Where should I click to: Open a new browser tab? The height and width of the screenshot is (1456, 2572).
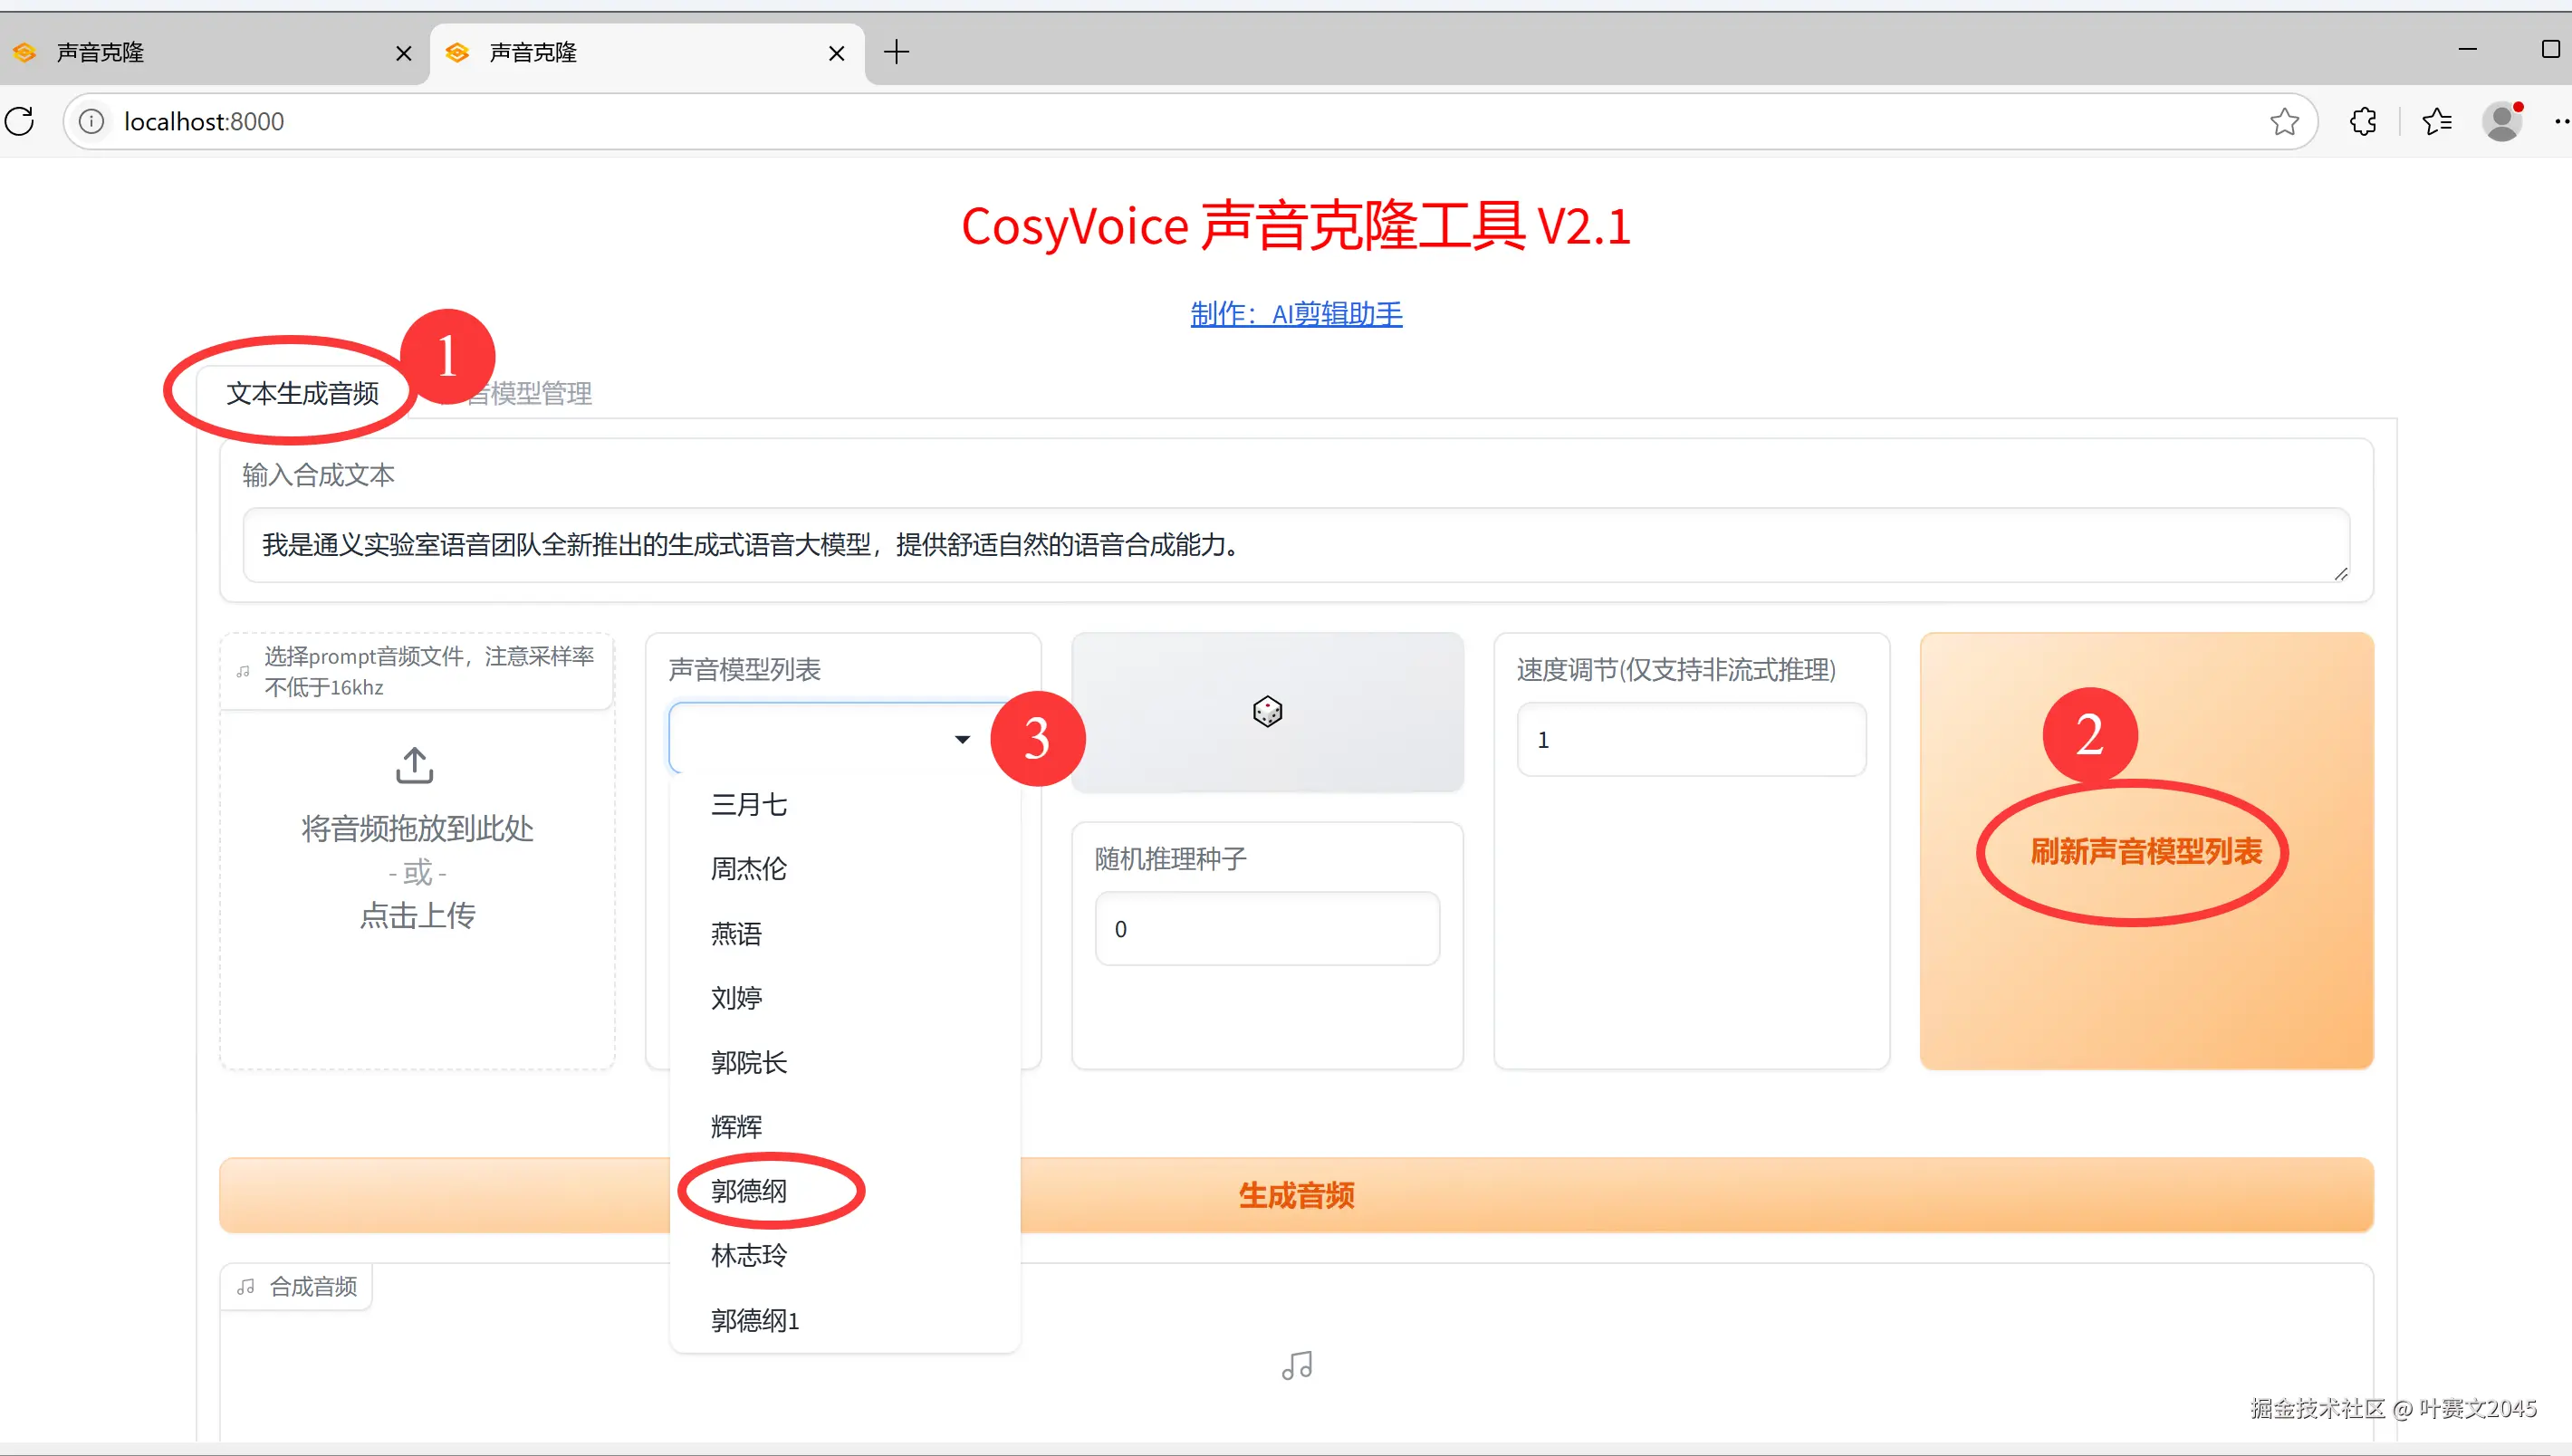coord(896,52)
